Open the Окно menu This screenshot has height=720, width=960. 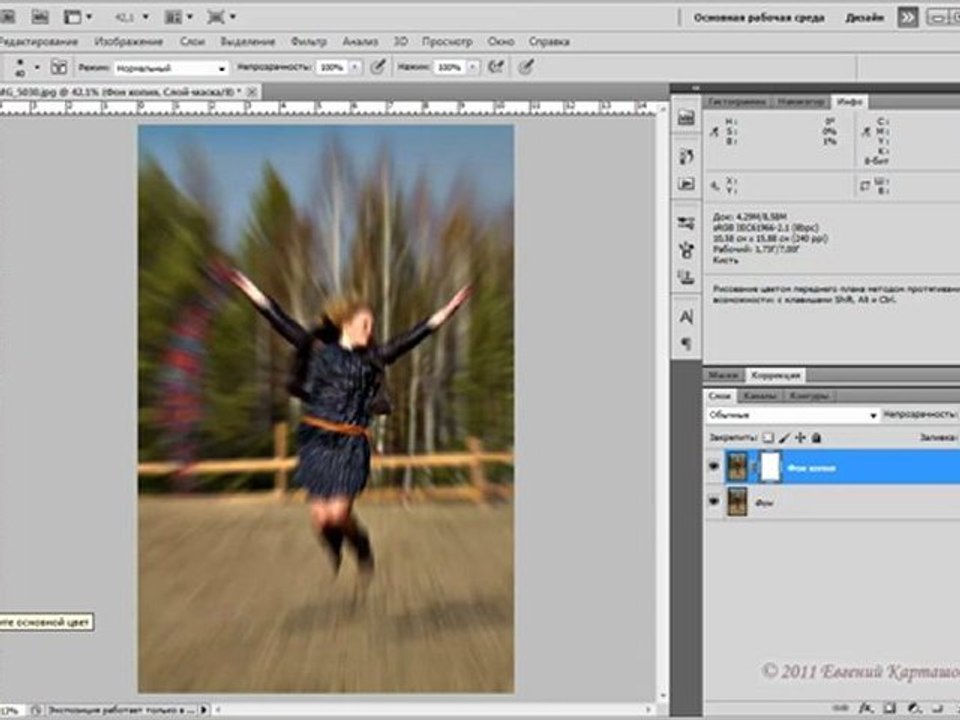(x=500, y=42)
